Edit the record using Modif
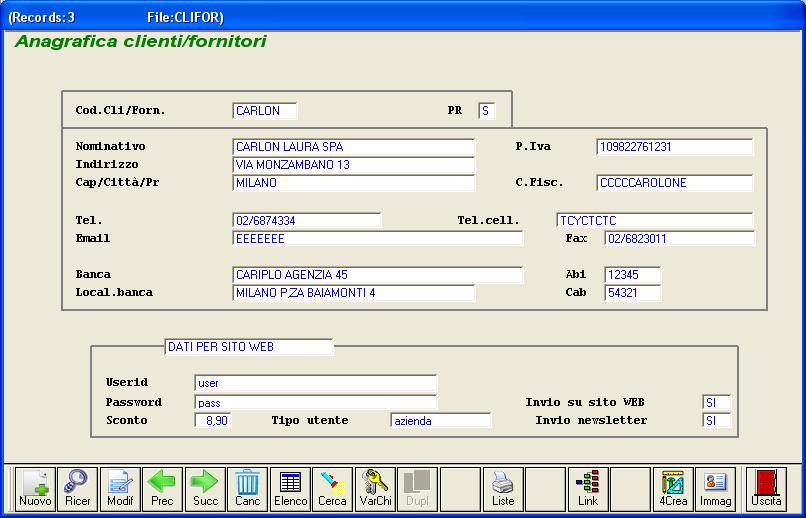Viewport: 806px width, 518px height. click(x=120, y=489)
